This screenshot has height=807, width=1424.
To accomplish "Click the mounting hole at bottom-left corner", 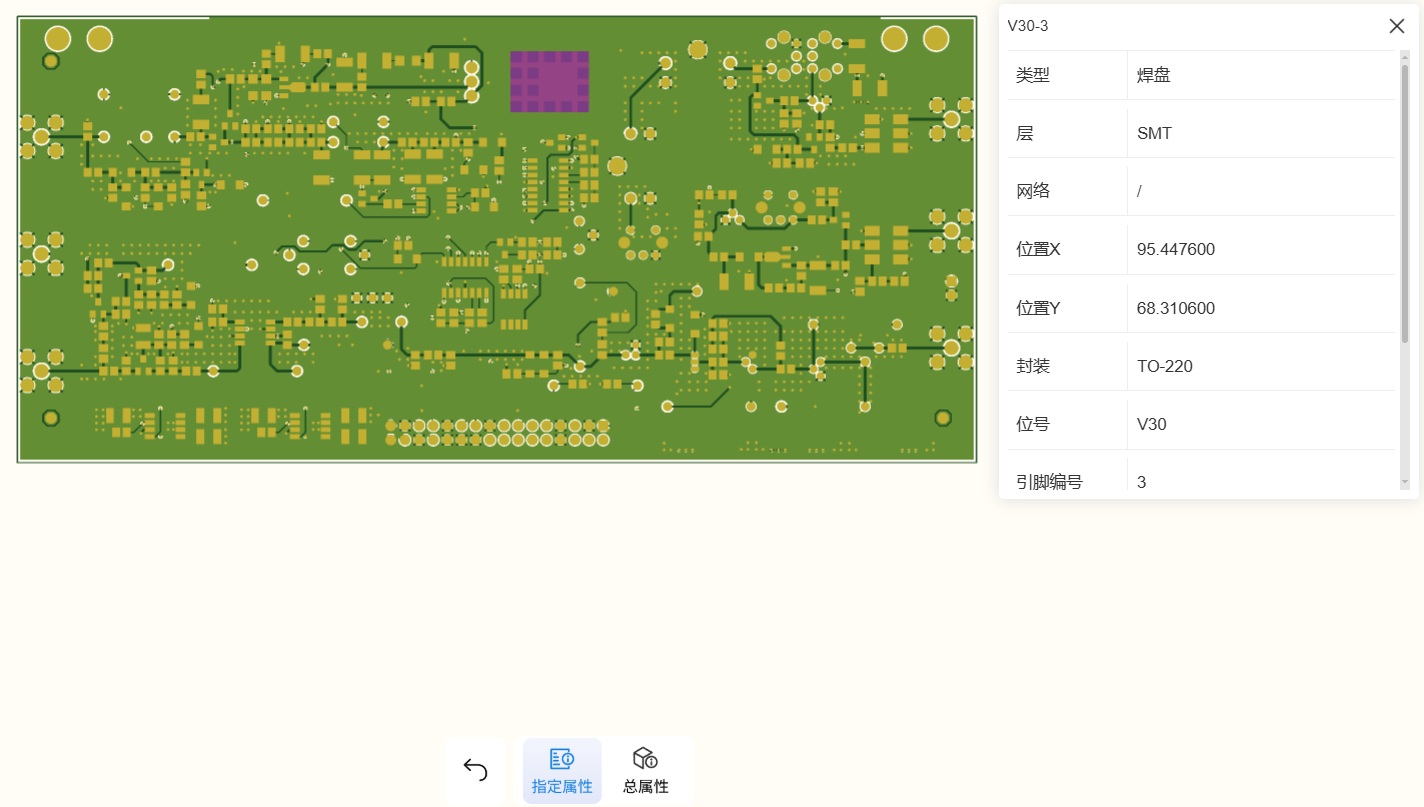I will click(x=51, y=417).
